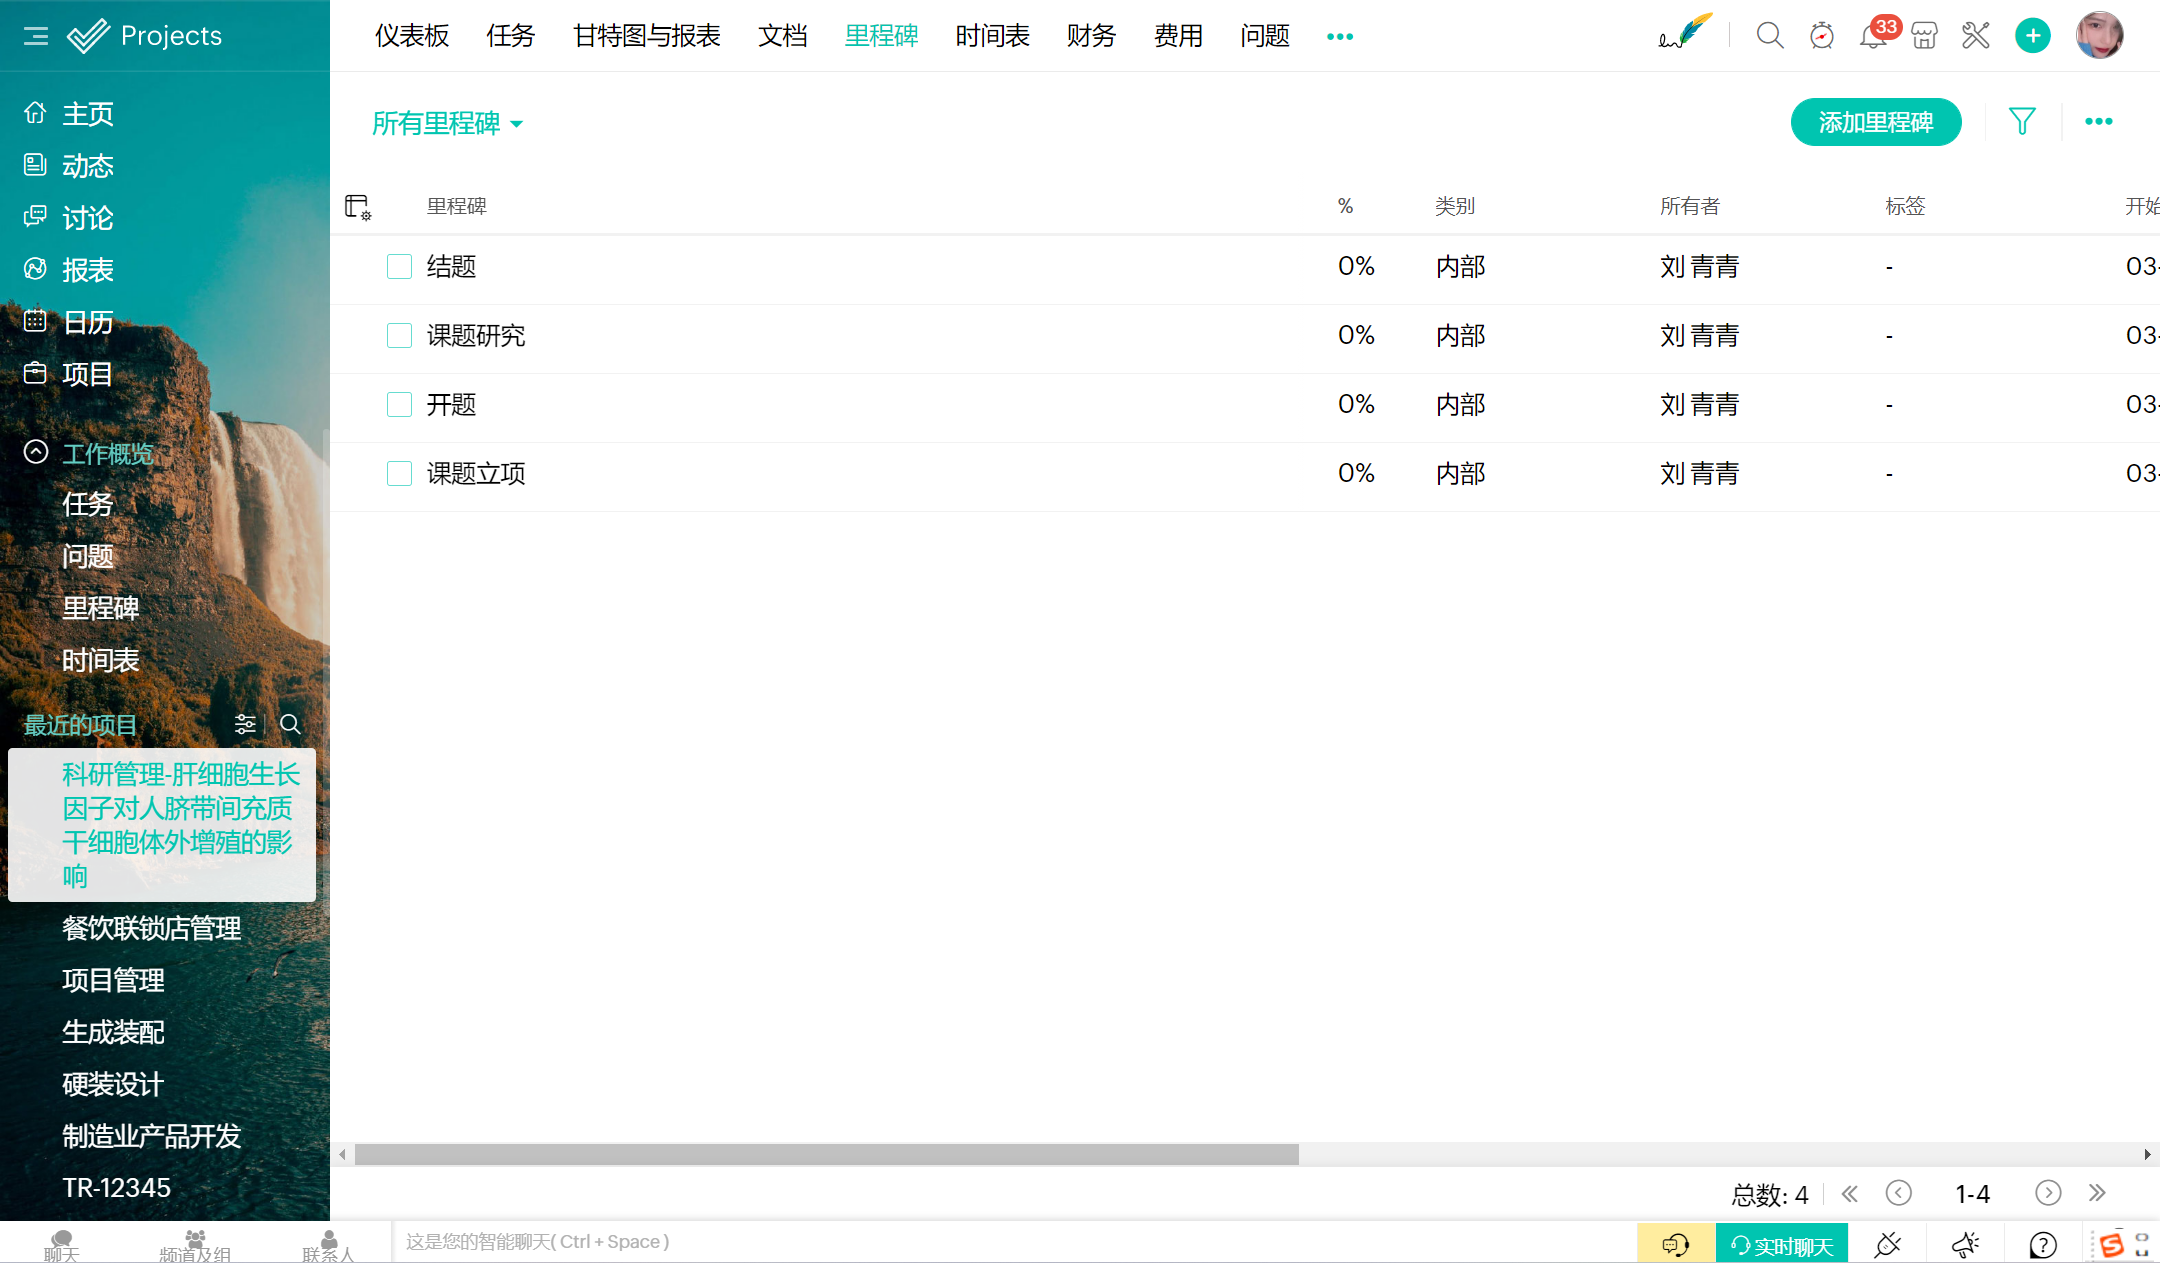The image size is (2160, 1263).
Task: Switch to the 甘特图与报表 tab
Action: point(646,36)
